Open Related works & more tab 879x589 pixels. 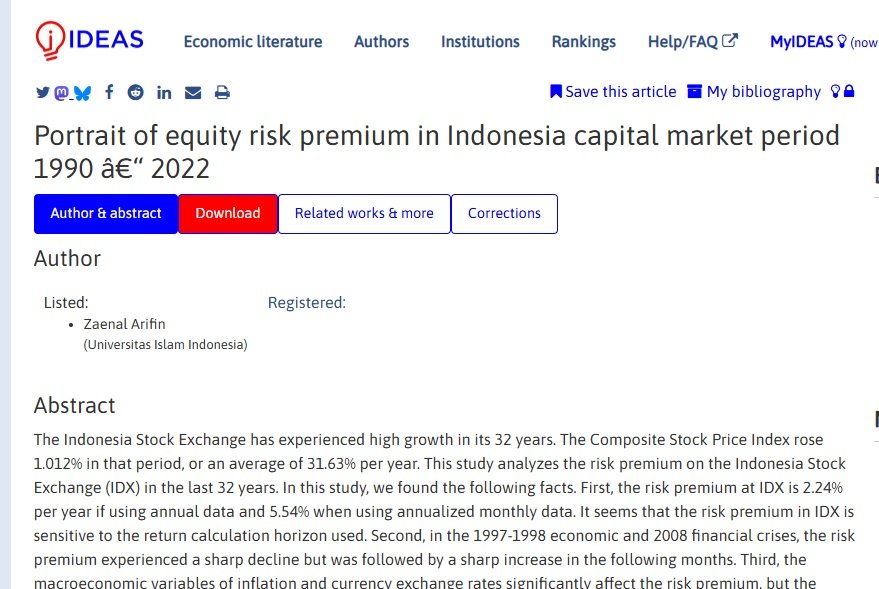tap(364, 213)
